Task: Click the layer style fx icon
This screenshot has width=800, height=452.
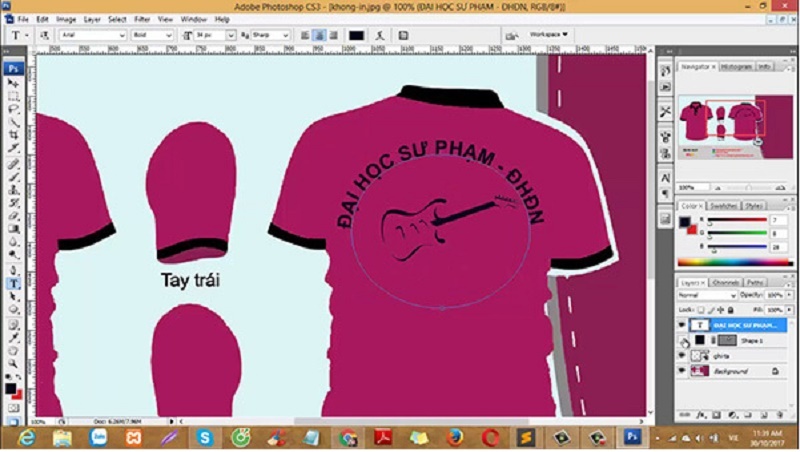Action: tap(701, 415)
